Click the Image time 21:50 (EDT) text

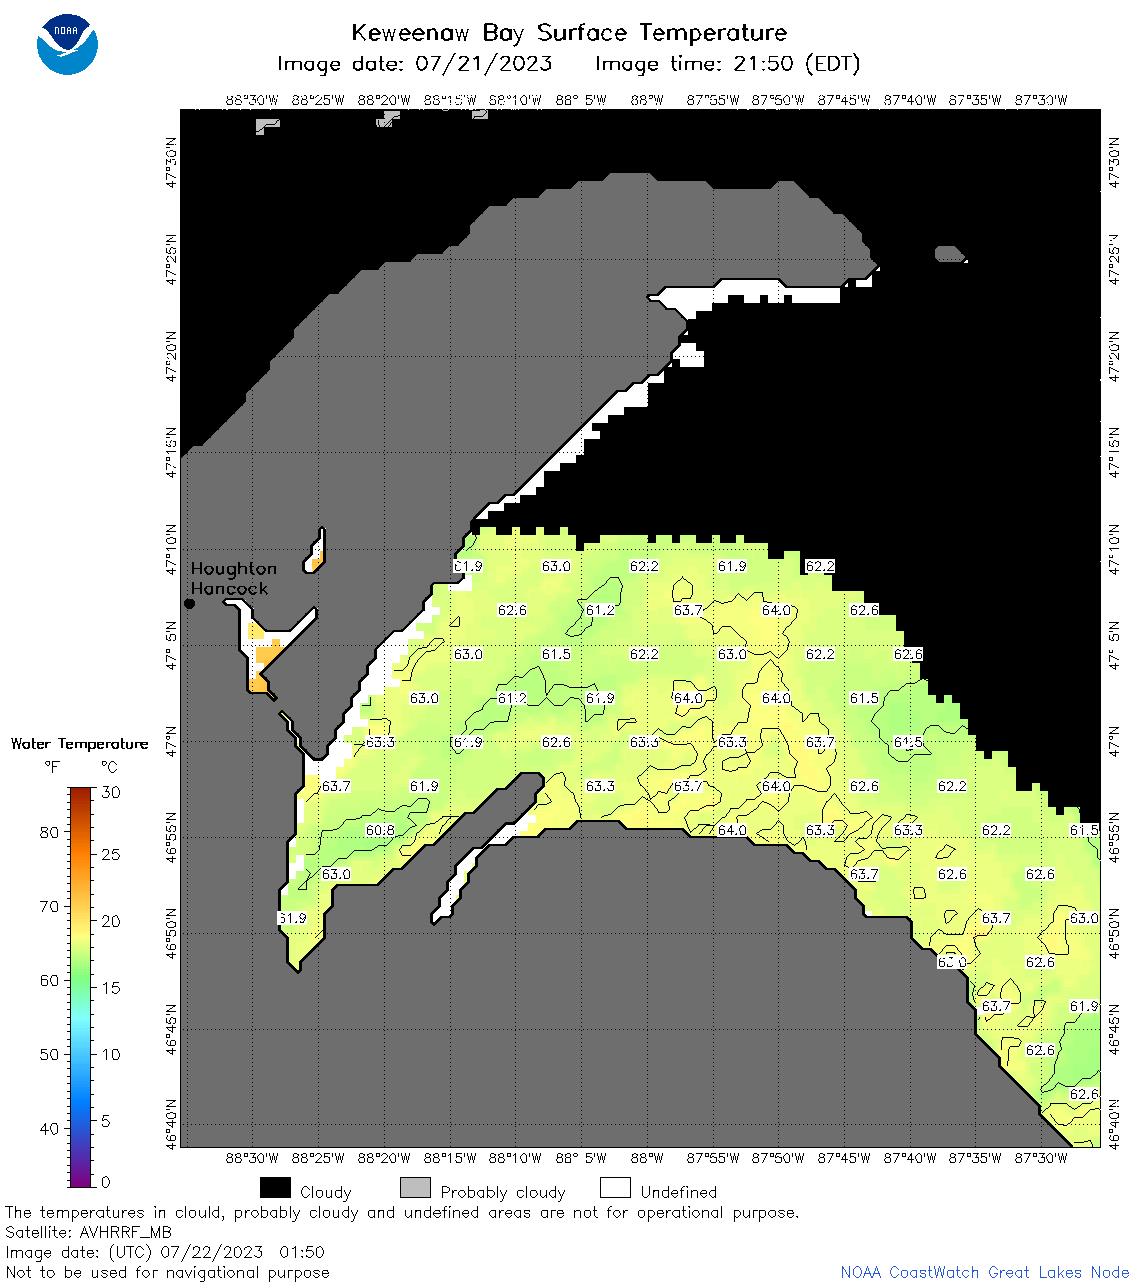coord(728,64)
